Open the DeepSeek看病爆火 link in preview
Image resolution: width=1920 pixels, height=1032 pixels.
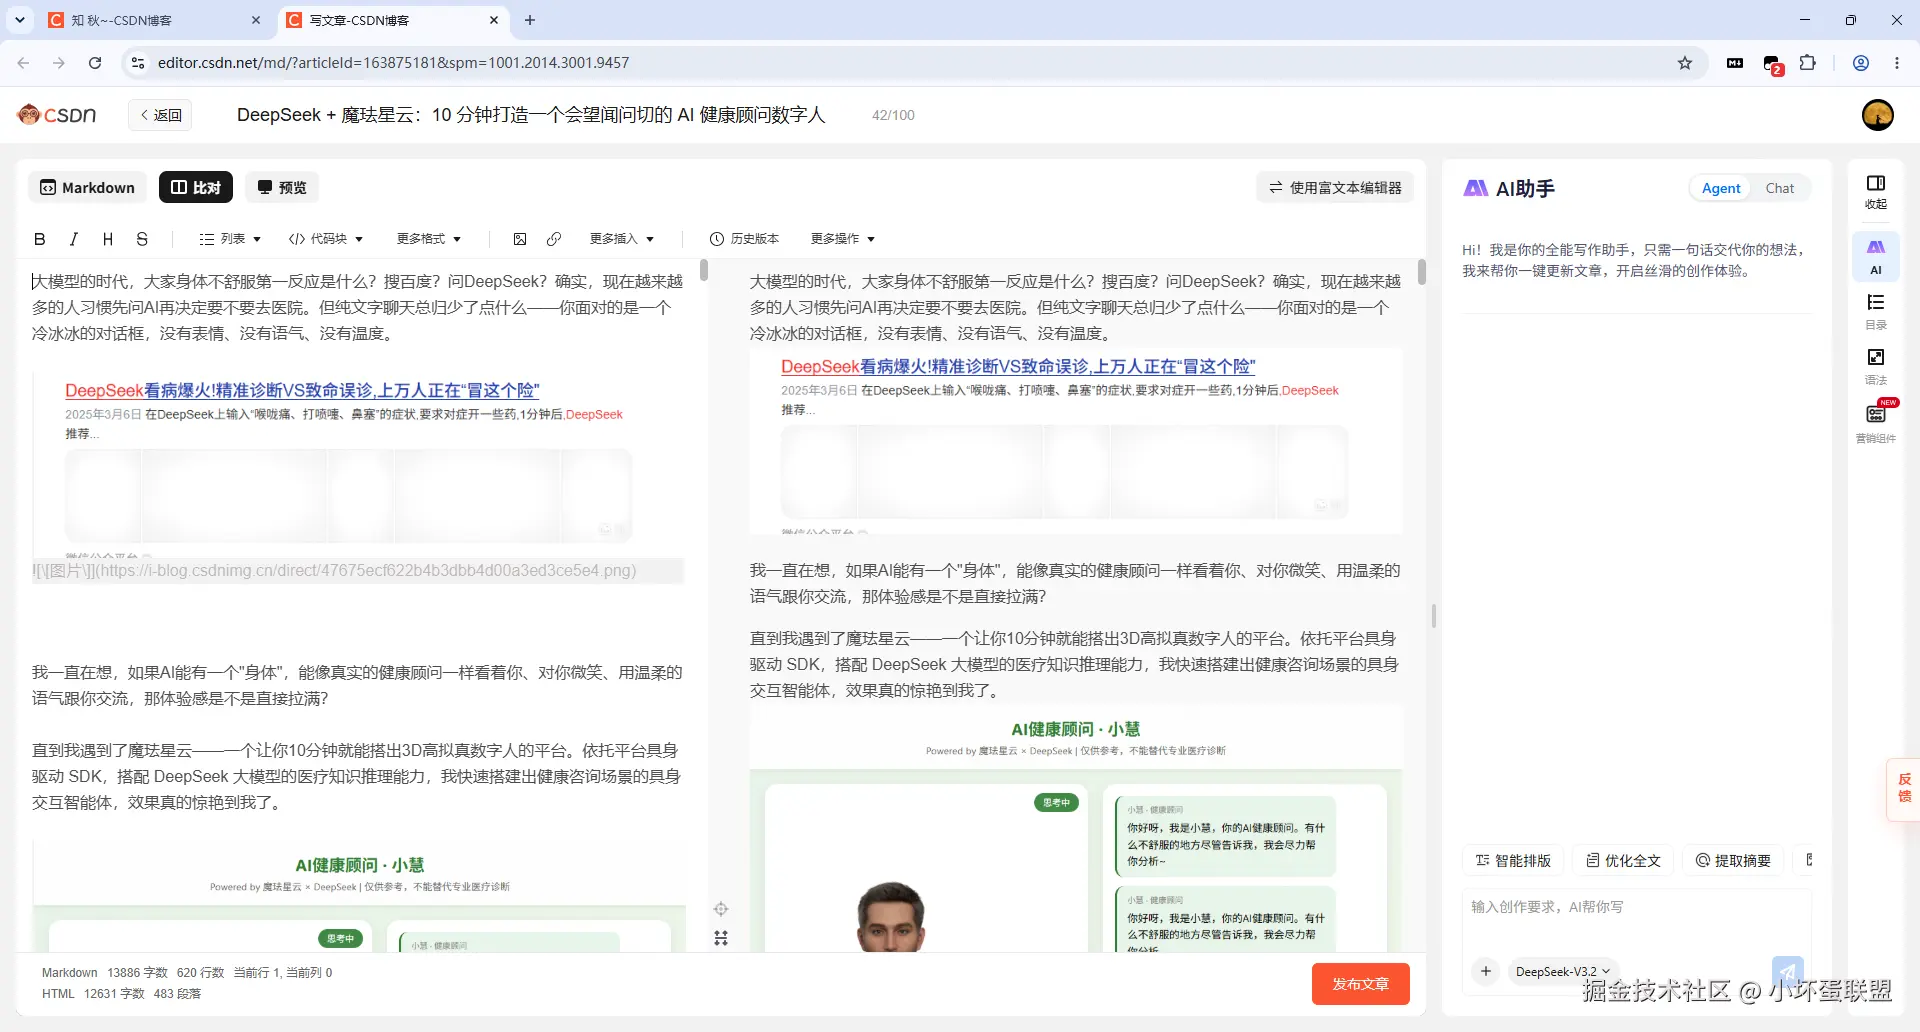tap(1018, 367)
